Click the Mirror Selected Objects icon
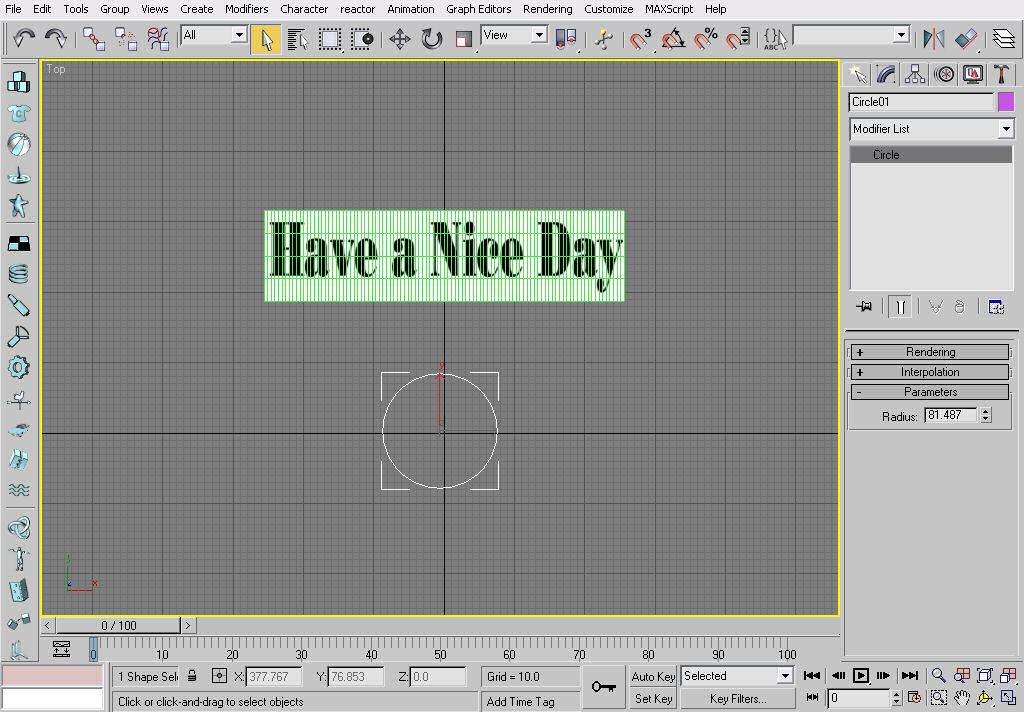 point(934,39)
